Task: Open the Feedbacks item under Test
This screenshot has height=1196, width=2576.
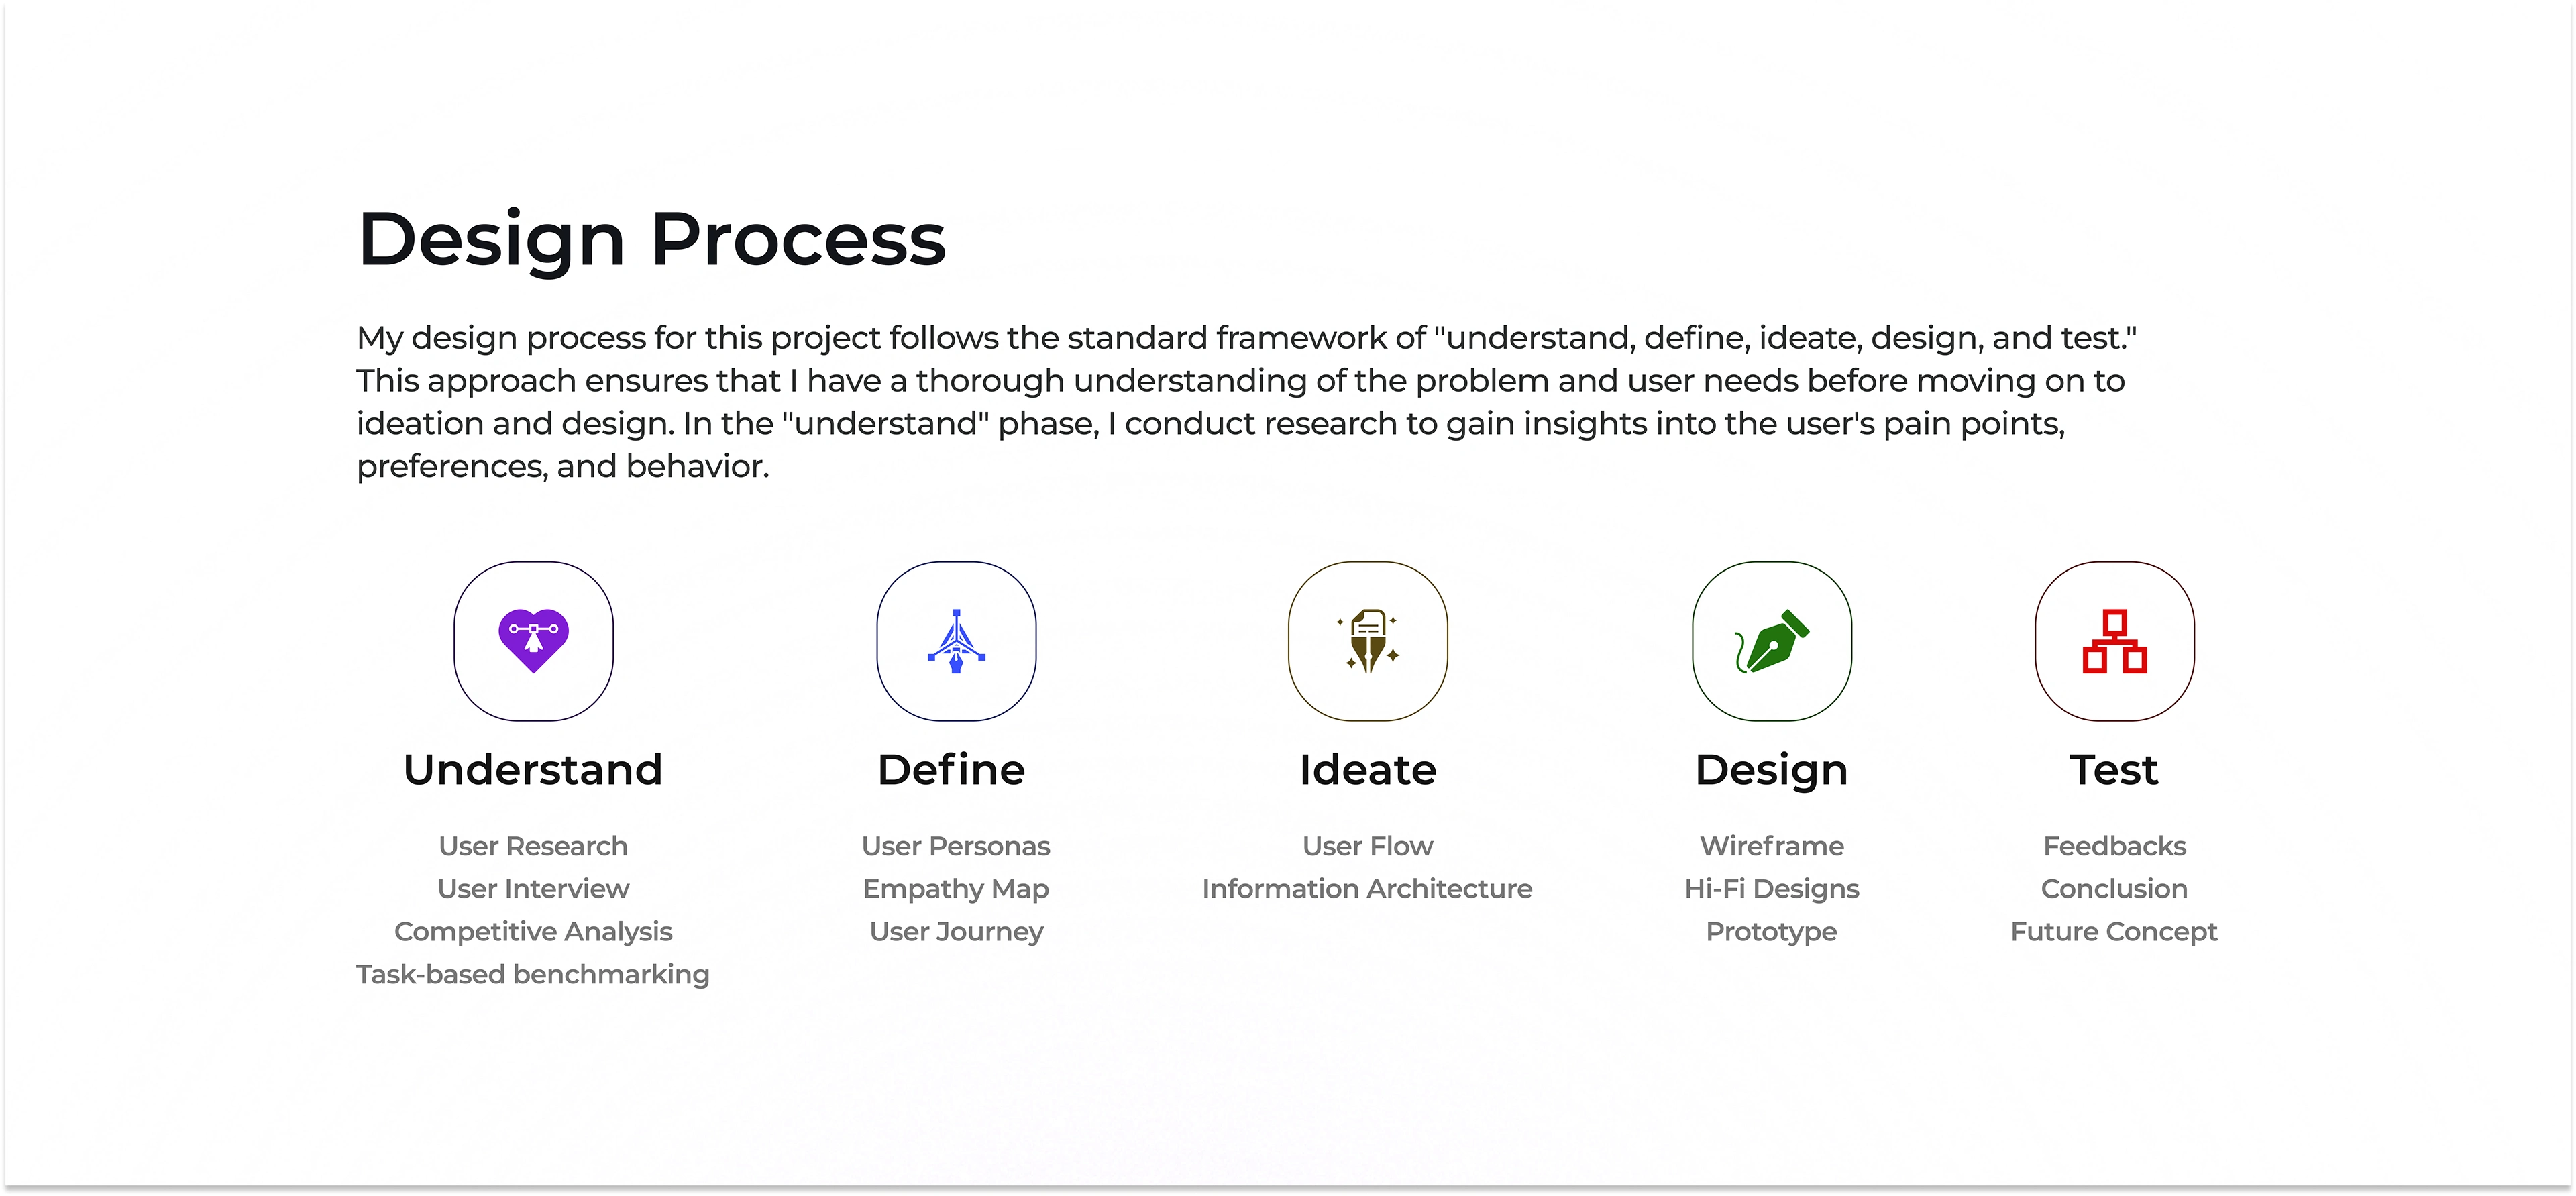Action: (x=2114, y=846)
